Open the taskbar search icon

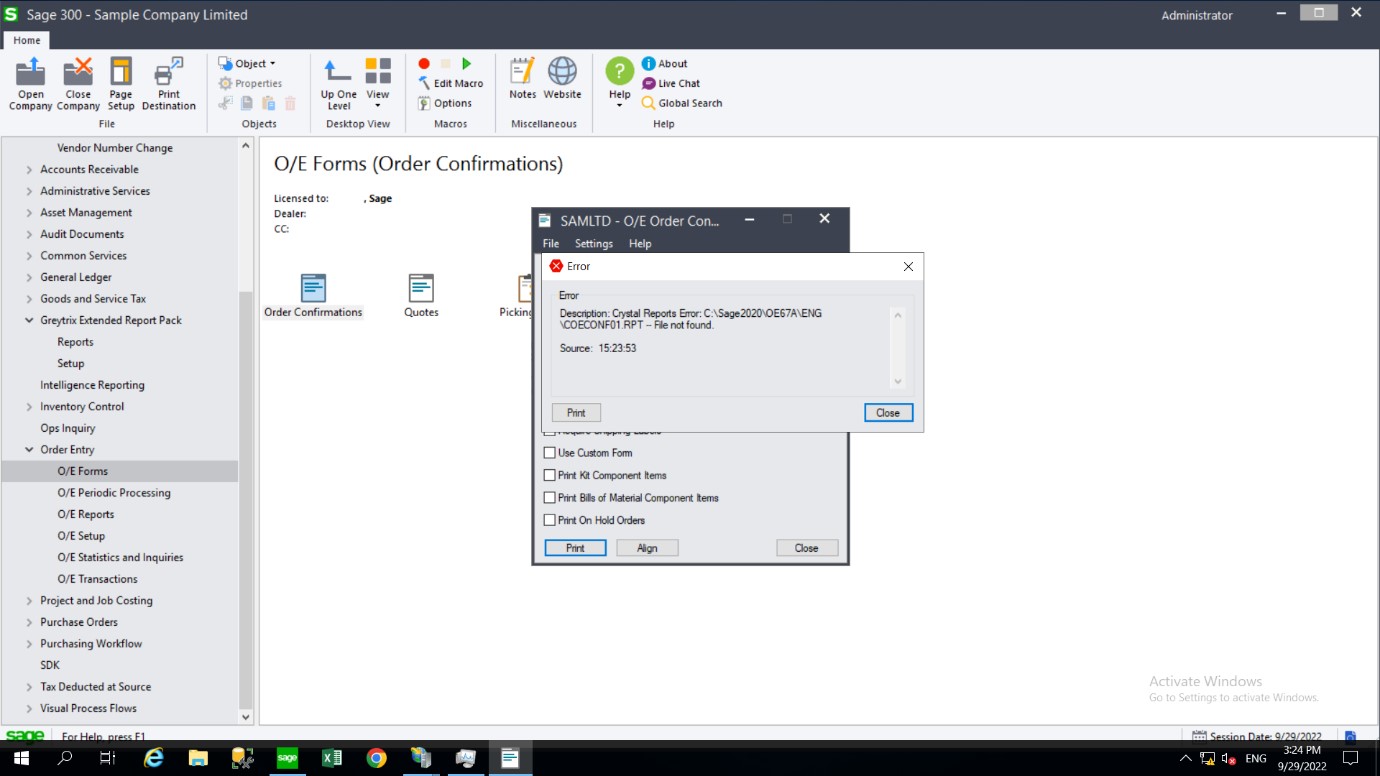[x=65, y=758]
